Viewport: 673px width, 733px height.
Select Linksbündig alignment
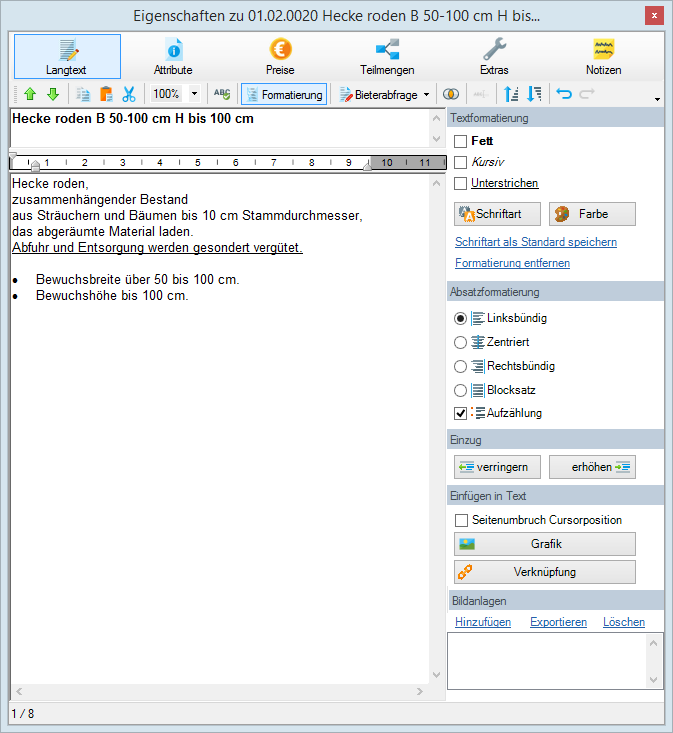pyautogui.click(x=461, y=318)
